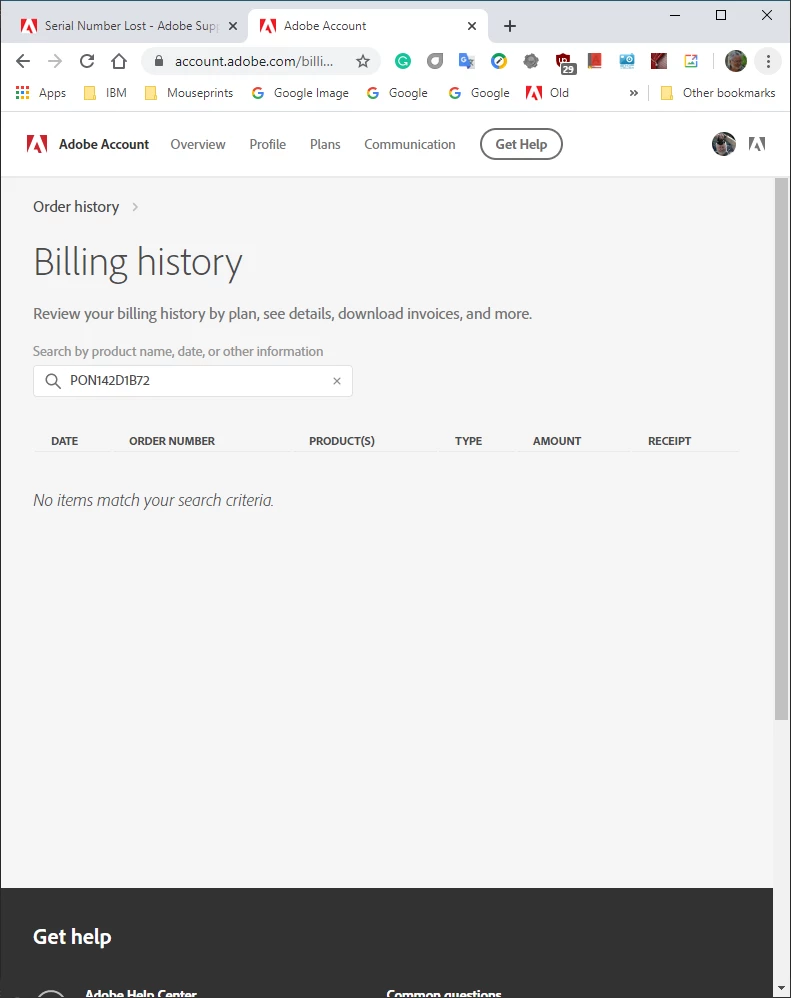
Task: Click the PRODUCT(S) column header
Action: (342, 441)
